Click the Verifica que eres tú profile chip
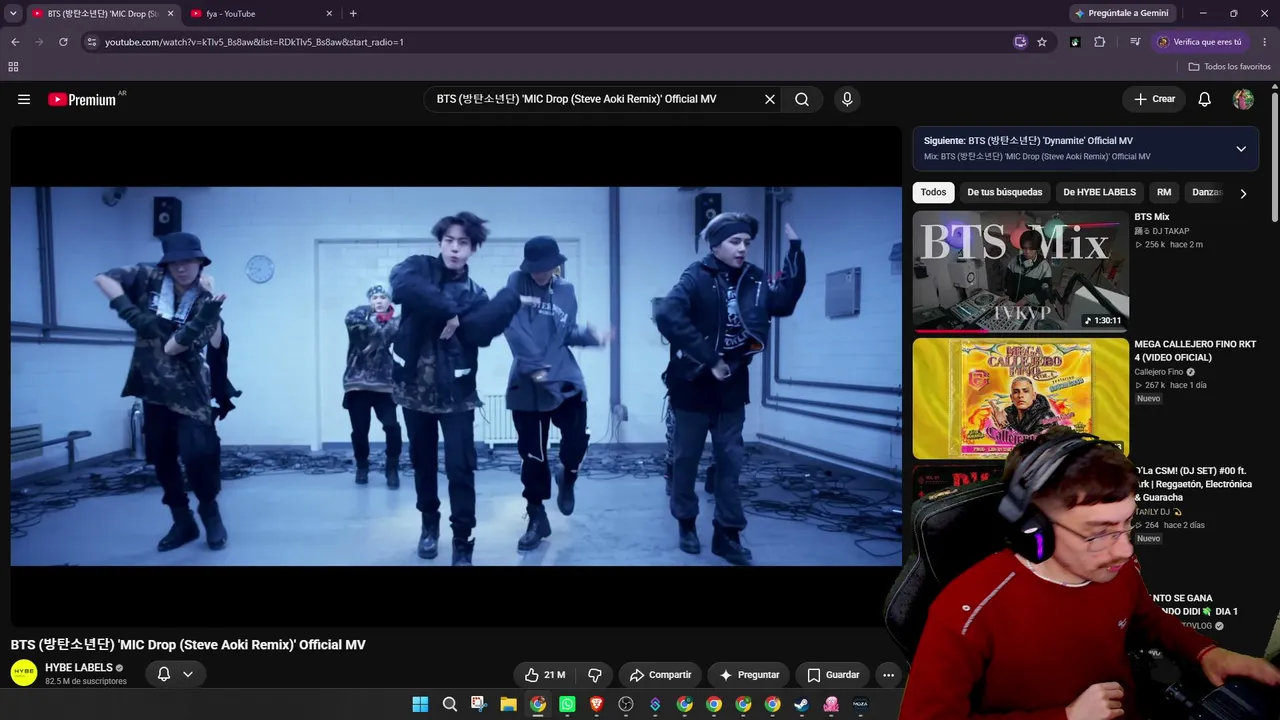 1200,42
